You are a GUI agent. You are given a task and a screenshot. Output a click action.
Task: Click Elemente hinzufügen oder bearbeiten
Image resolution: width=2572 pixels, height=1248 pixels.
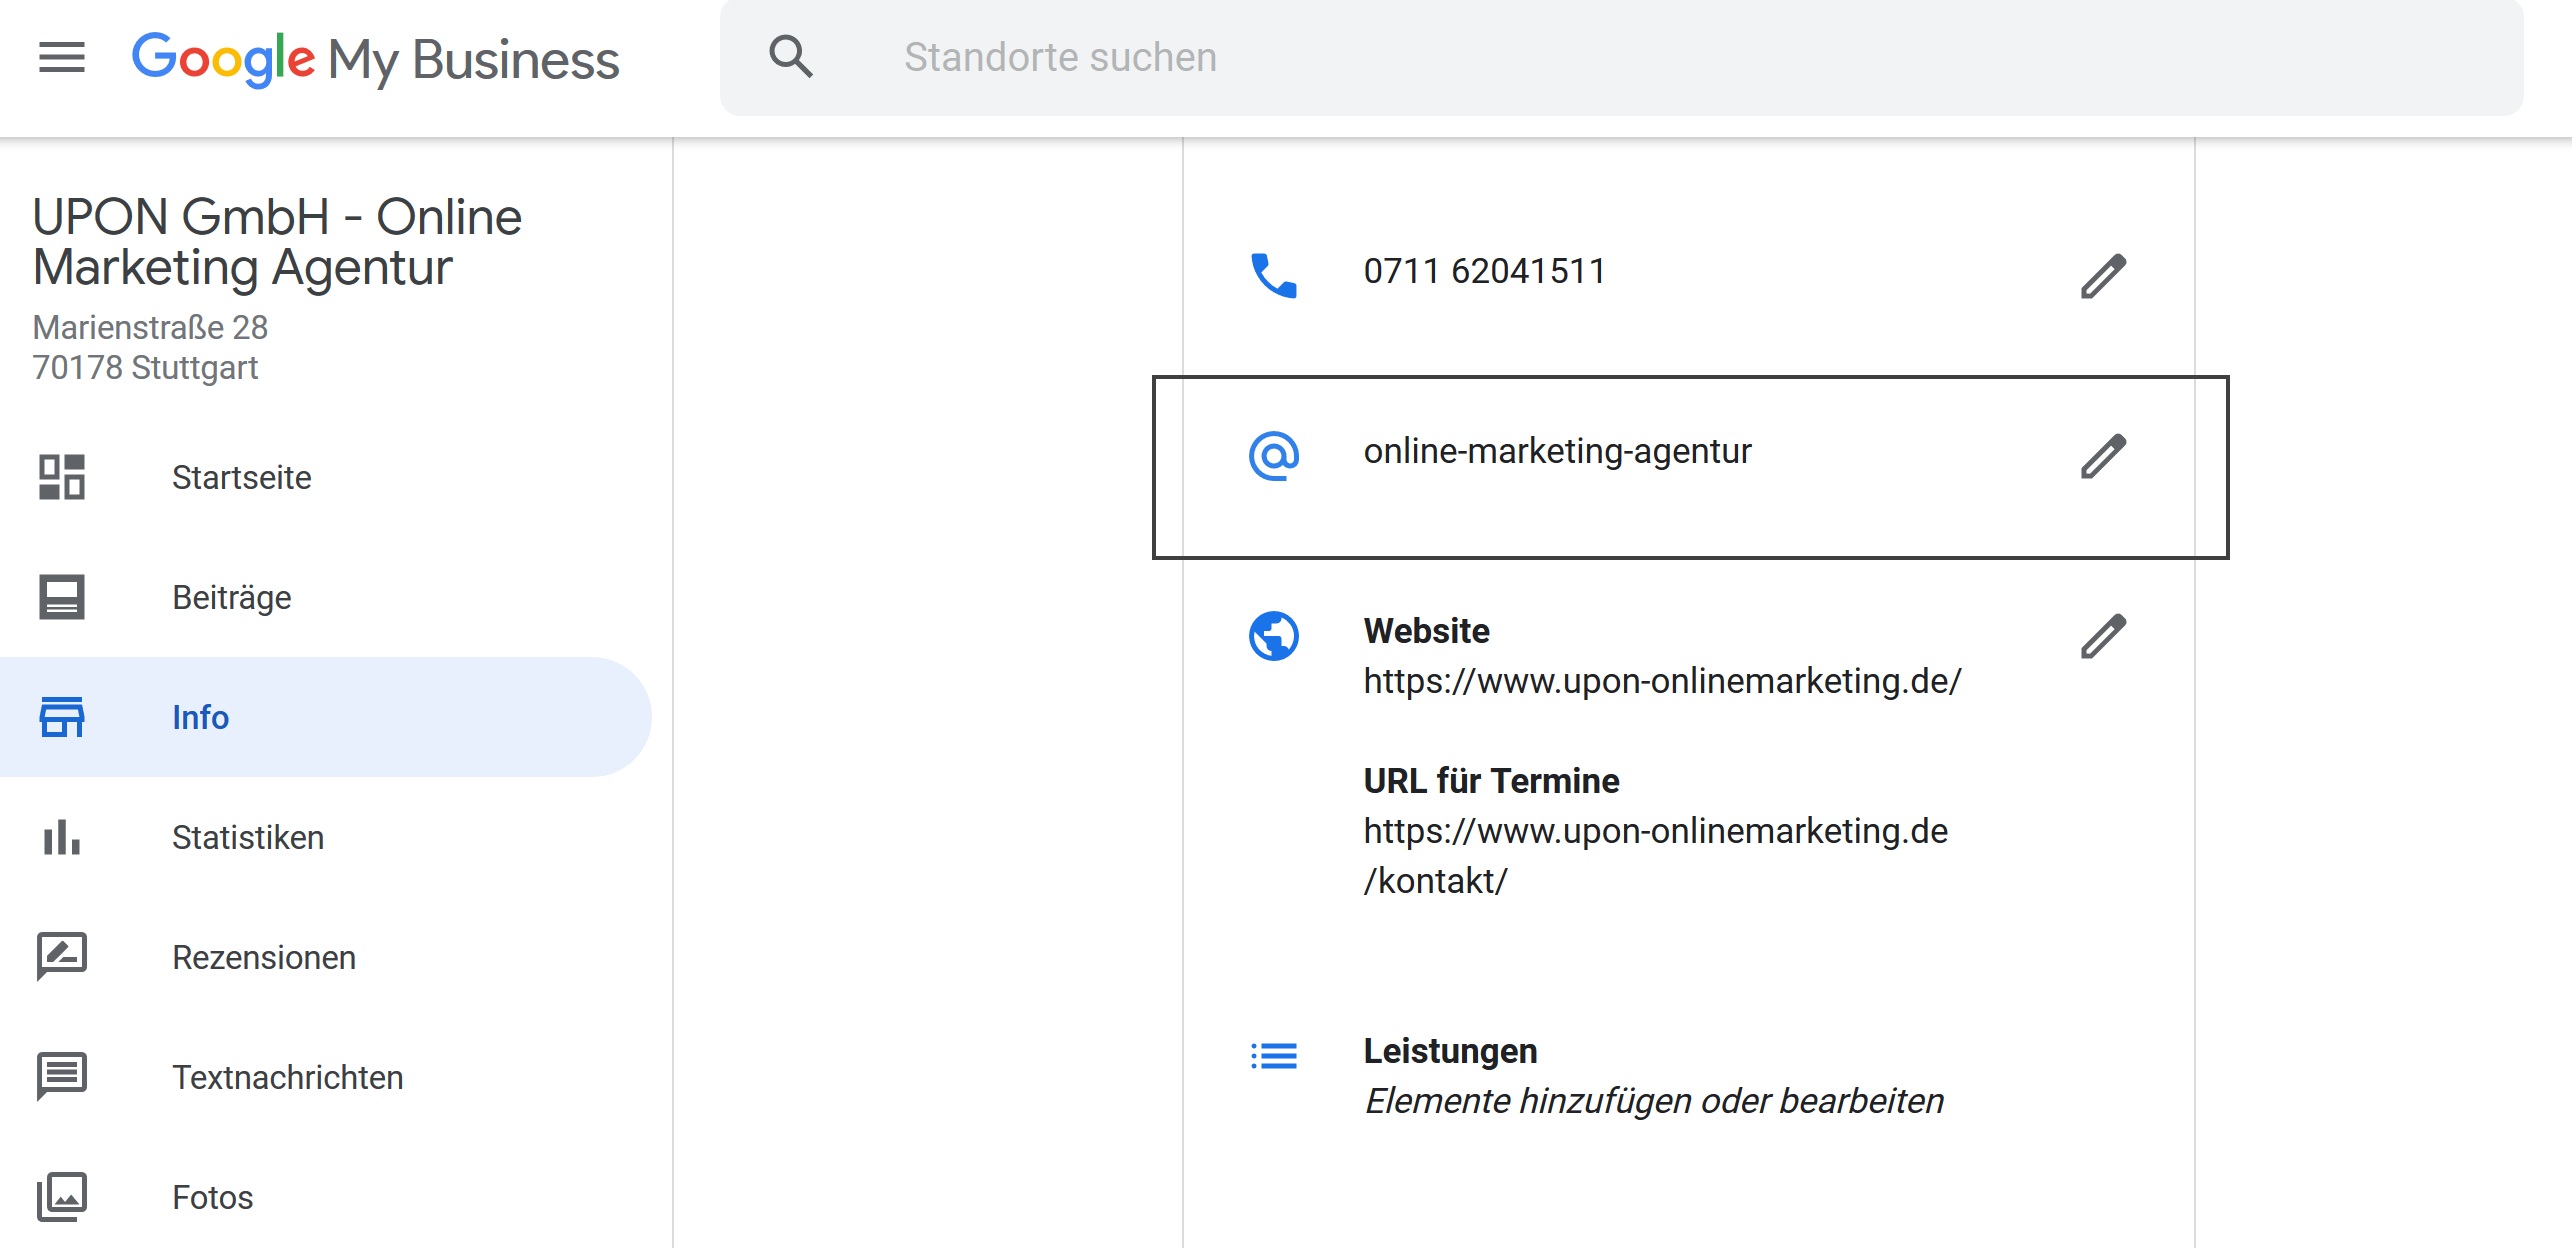coord(1654,1101)
